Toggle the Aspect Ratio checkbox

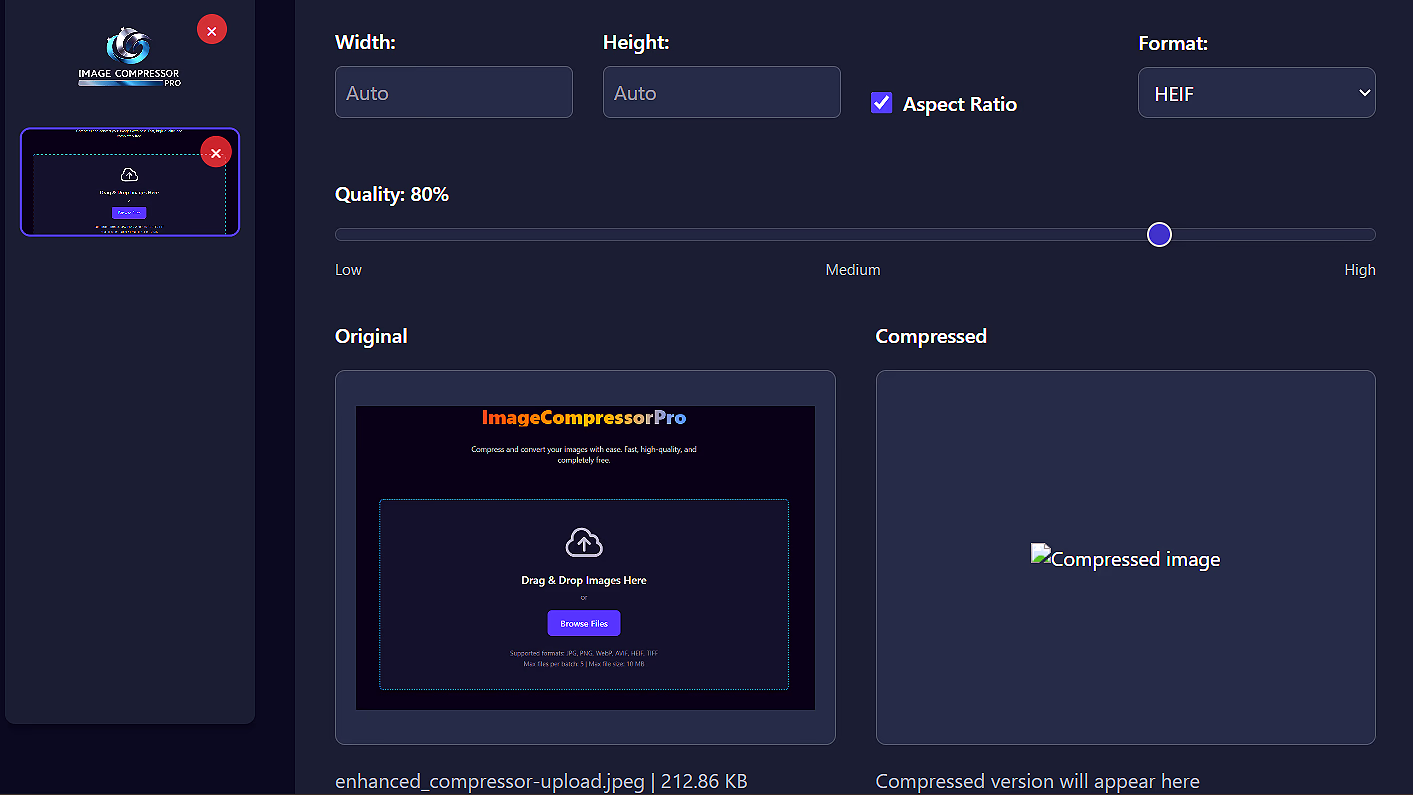pos(881,103)
